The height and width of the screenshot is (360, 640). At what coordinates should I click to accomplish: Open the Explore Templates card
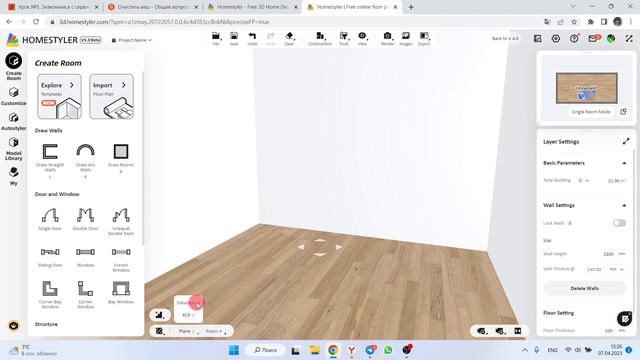tap(59, 96)
